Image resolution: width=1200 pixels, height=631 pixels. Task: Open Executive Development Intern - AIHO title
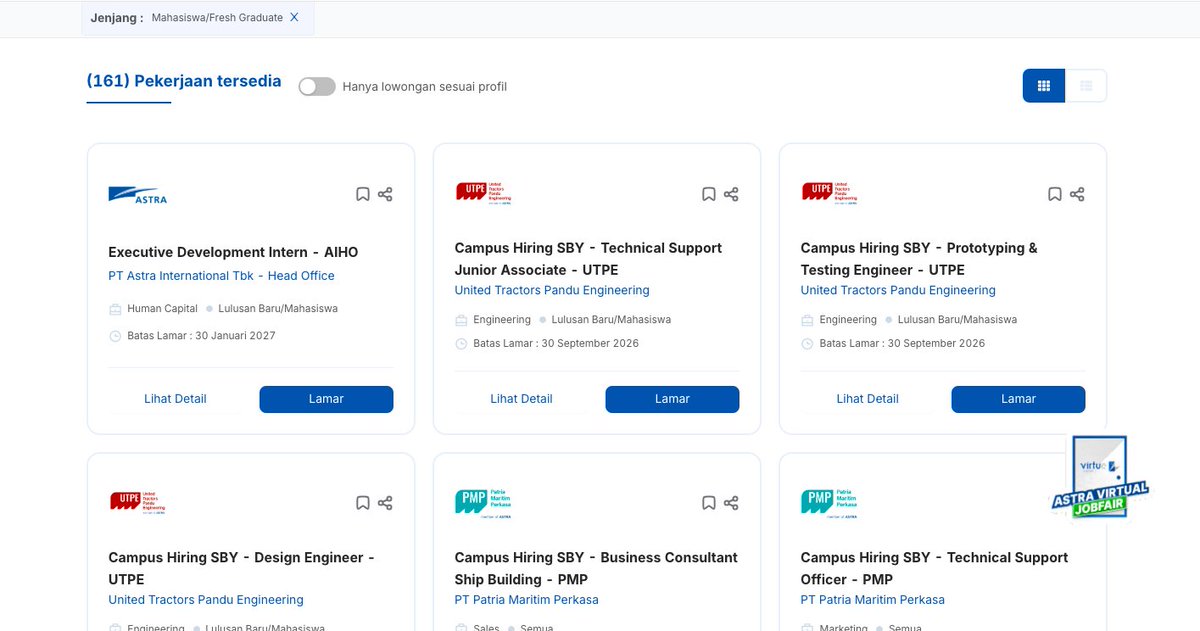click(x=233, y=253)
